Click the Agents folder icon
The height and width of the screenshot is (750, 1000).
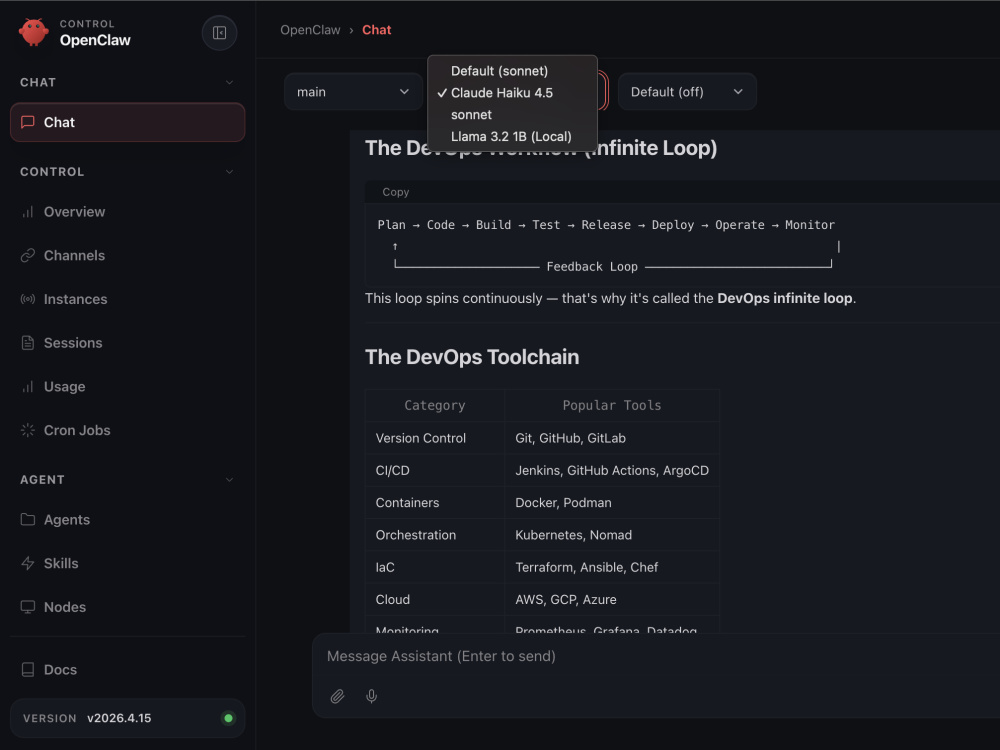tap(27, 519)
